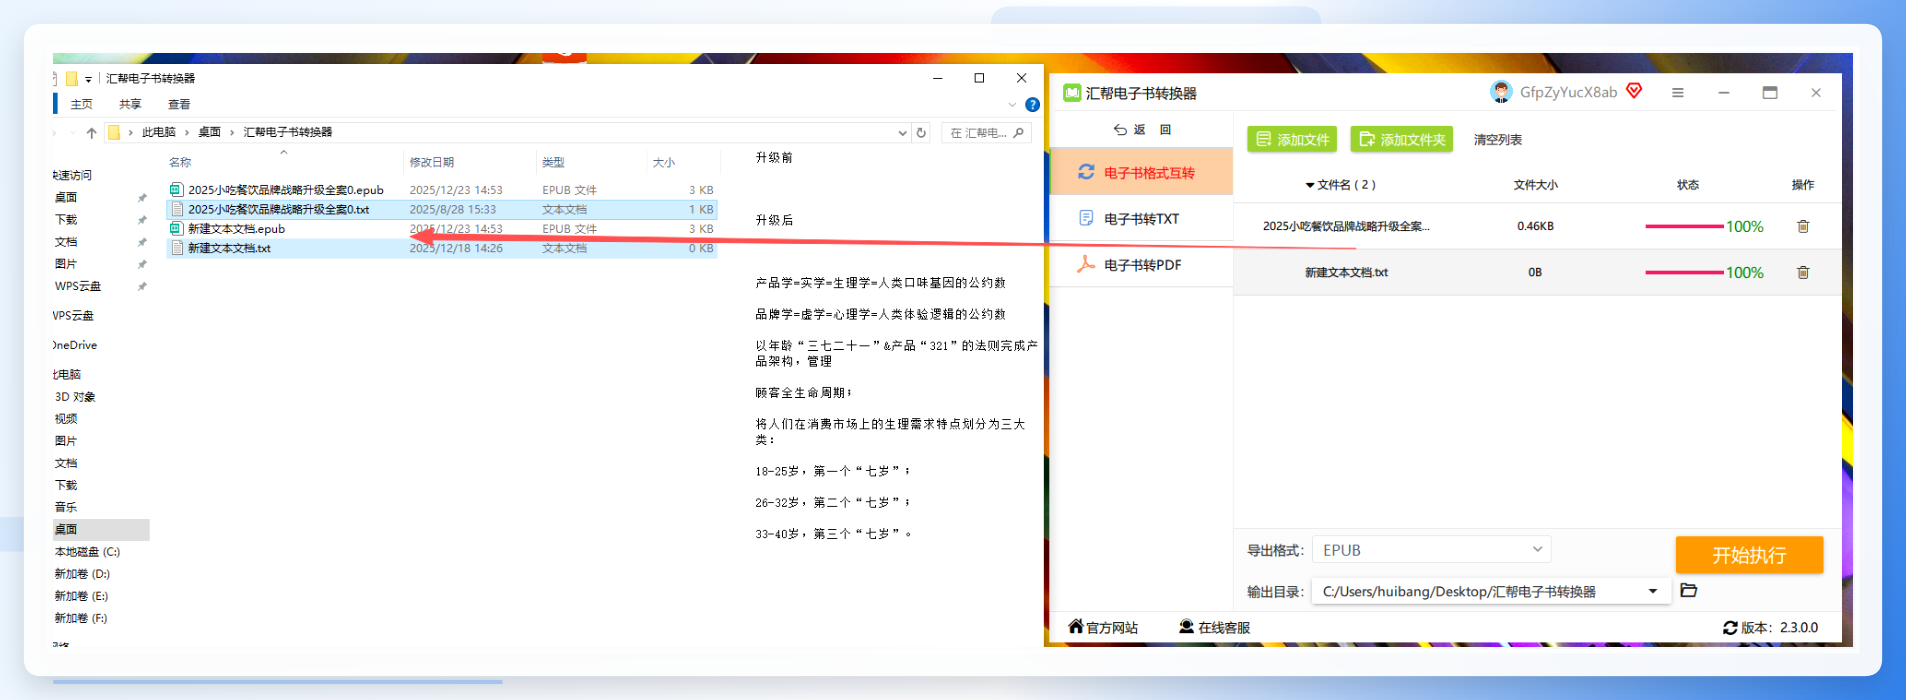The image size is (1906, 700).
Task: Open the 主页 ribbon tab in Explorer
Action: point(81,104)
